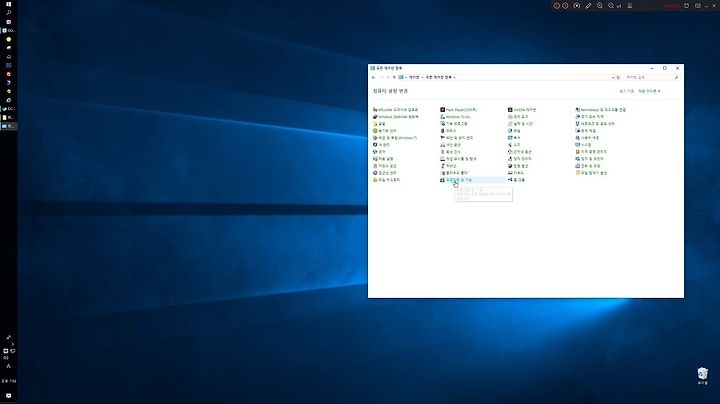The height and width of the screenshot is (404, 720).
Task: Open 저장소 공간 item
Action: 384,166
